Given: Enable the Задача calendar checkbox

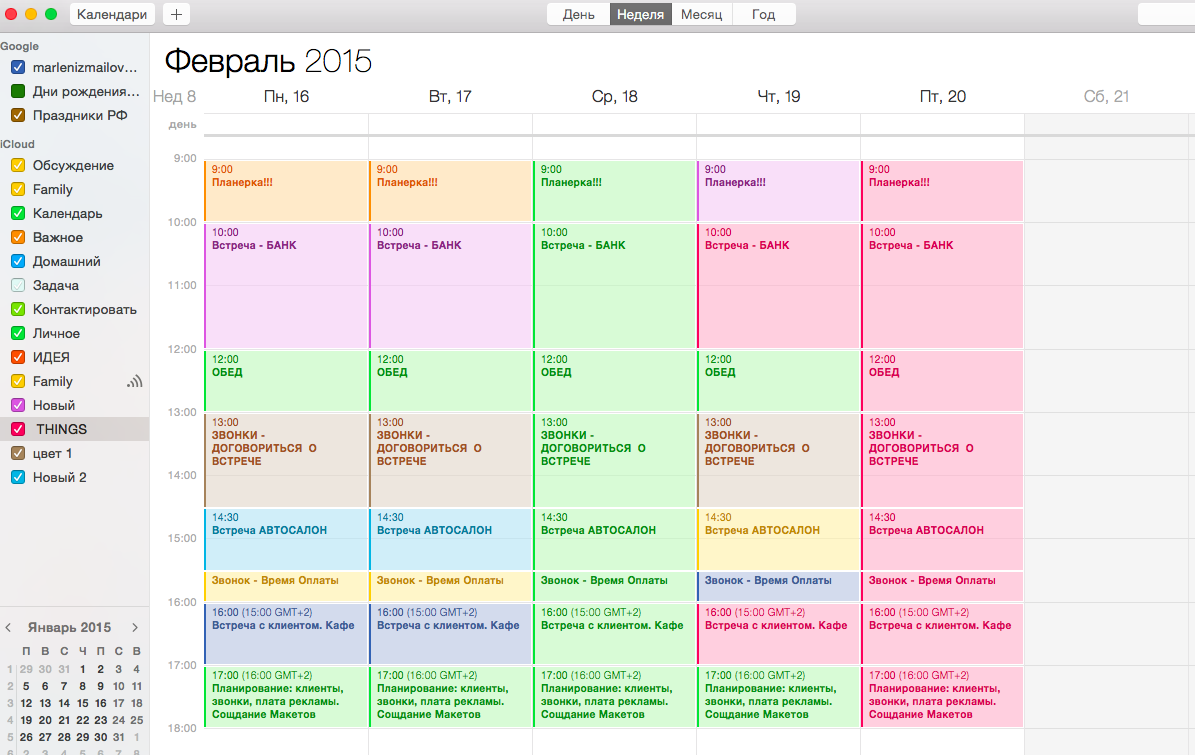Looking at the screenshot, I should pyautogui.click(x=18, y=286).
